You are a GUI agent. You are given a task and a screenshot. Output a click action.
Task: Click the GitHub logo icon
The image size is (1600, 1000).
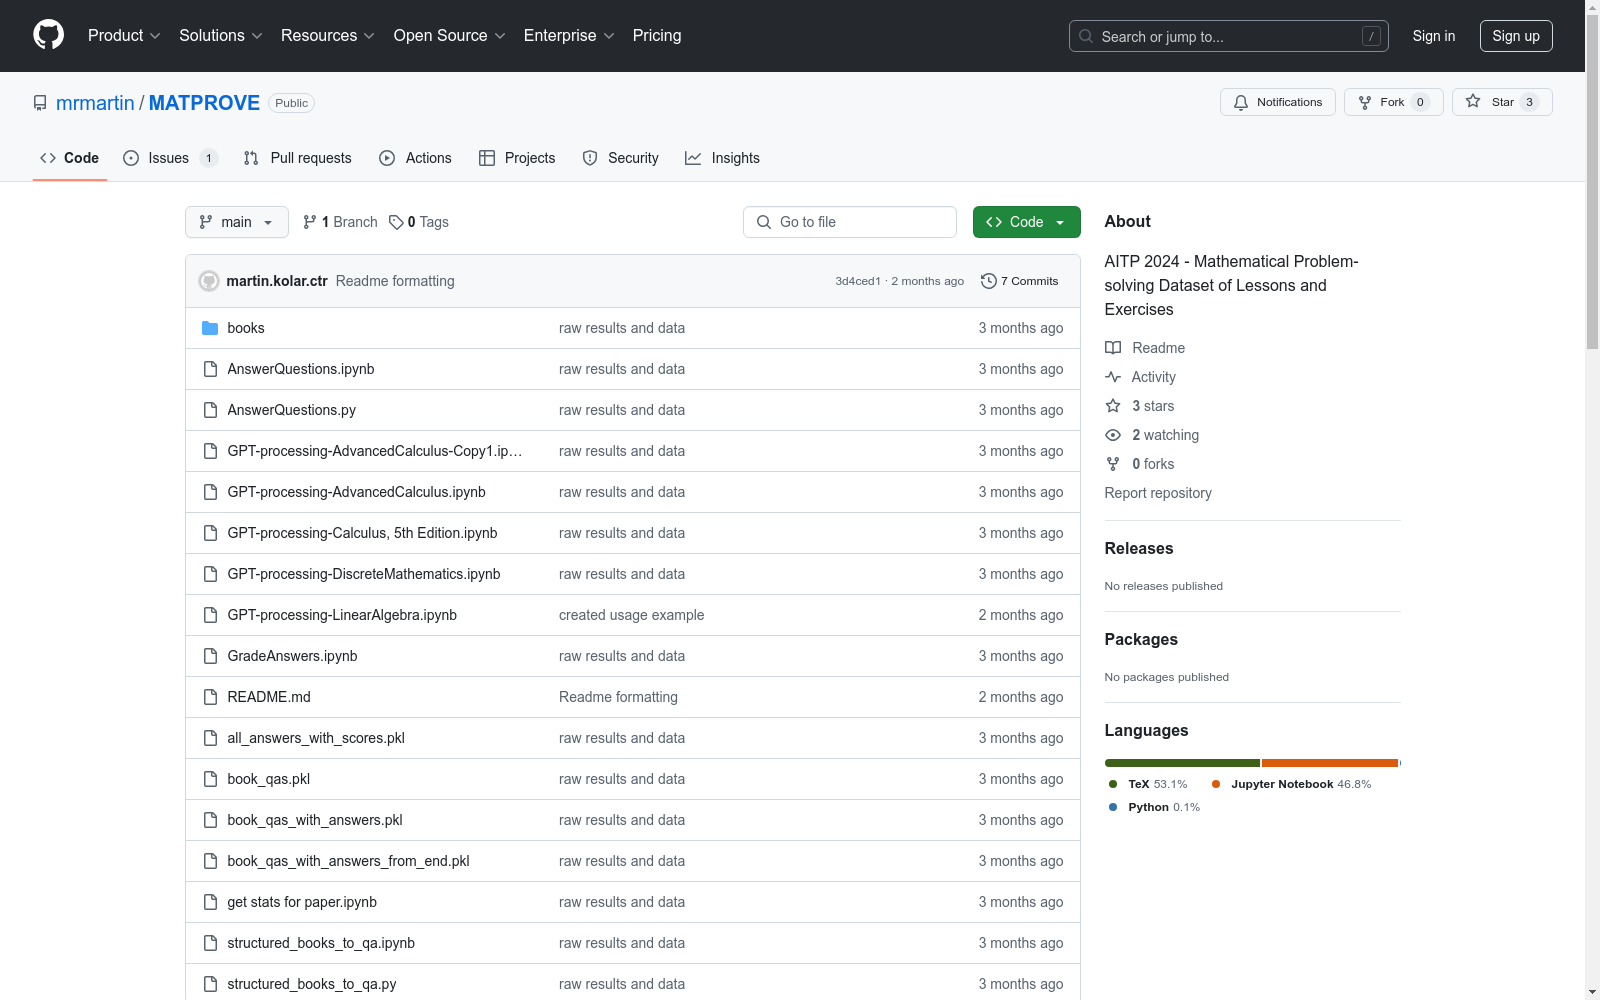(x=48, y=35)
